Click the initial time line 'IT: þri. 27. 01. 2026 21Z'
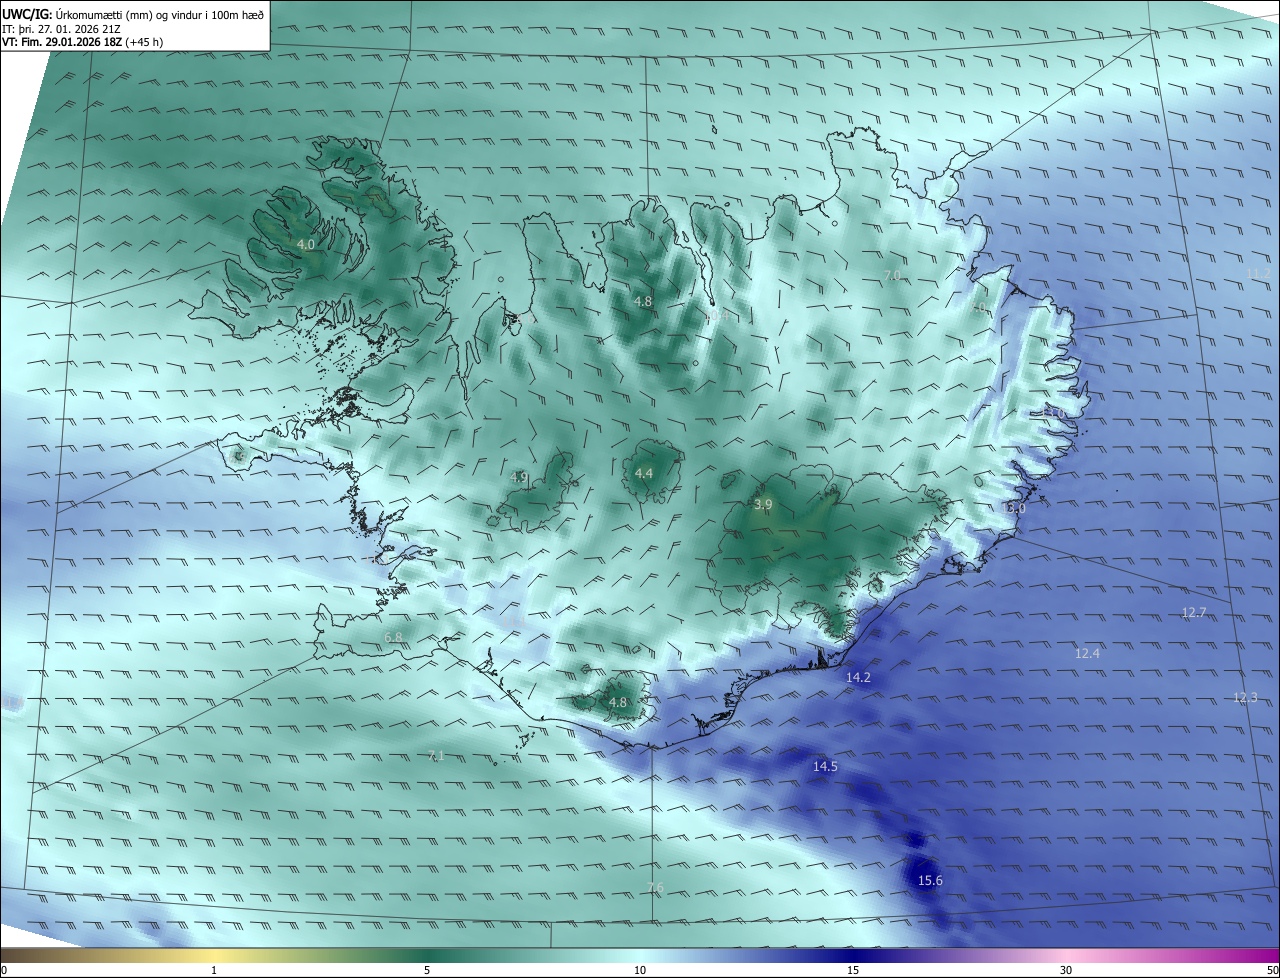Screen dimensions: 1280x978 (x=62, y=29)
